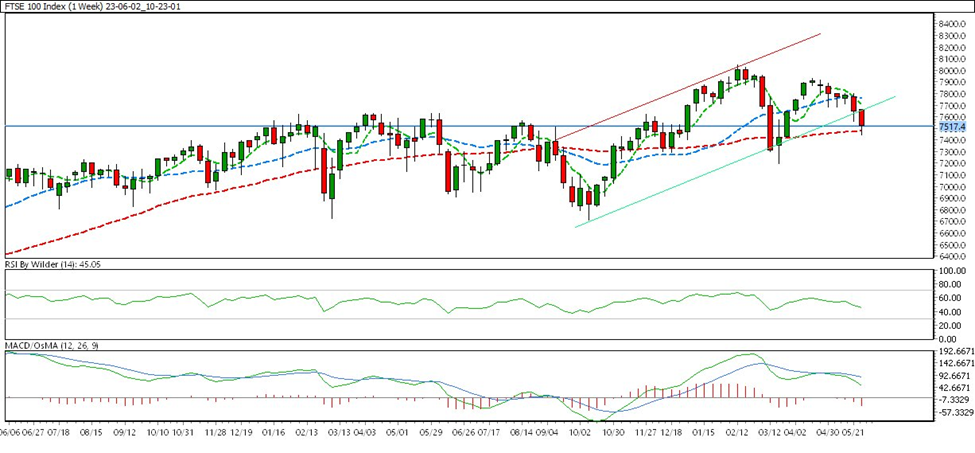Viewport: 975px width, 453px height.
Task: Click the 05/01 date label
Action: coord(398,431)
